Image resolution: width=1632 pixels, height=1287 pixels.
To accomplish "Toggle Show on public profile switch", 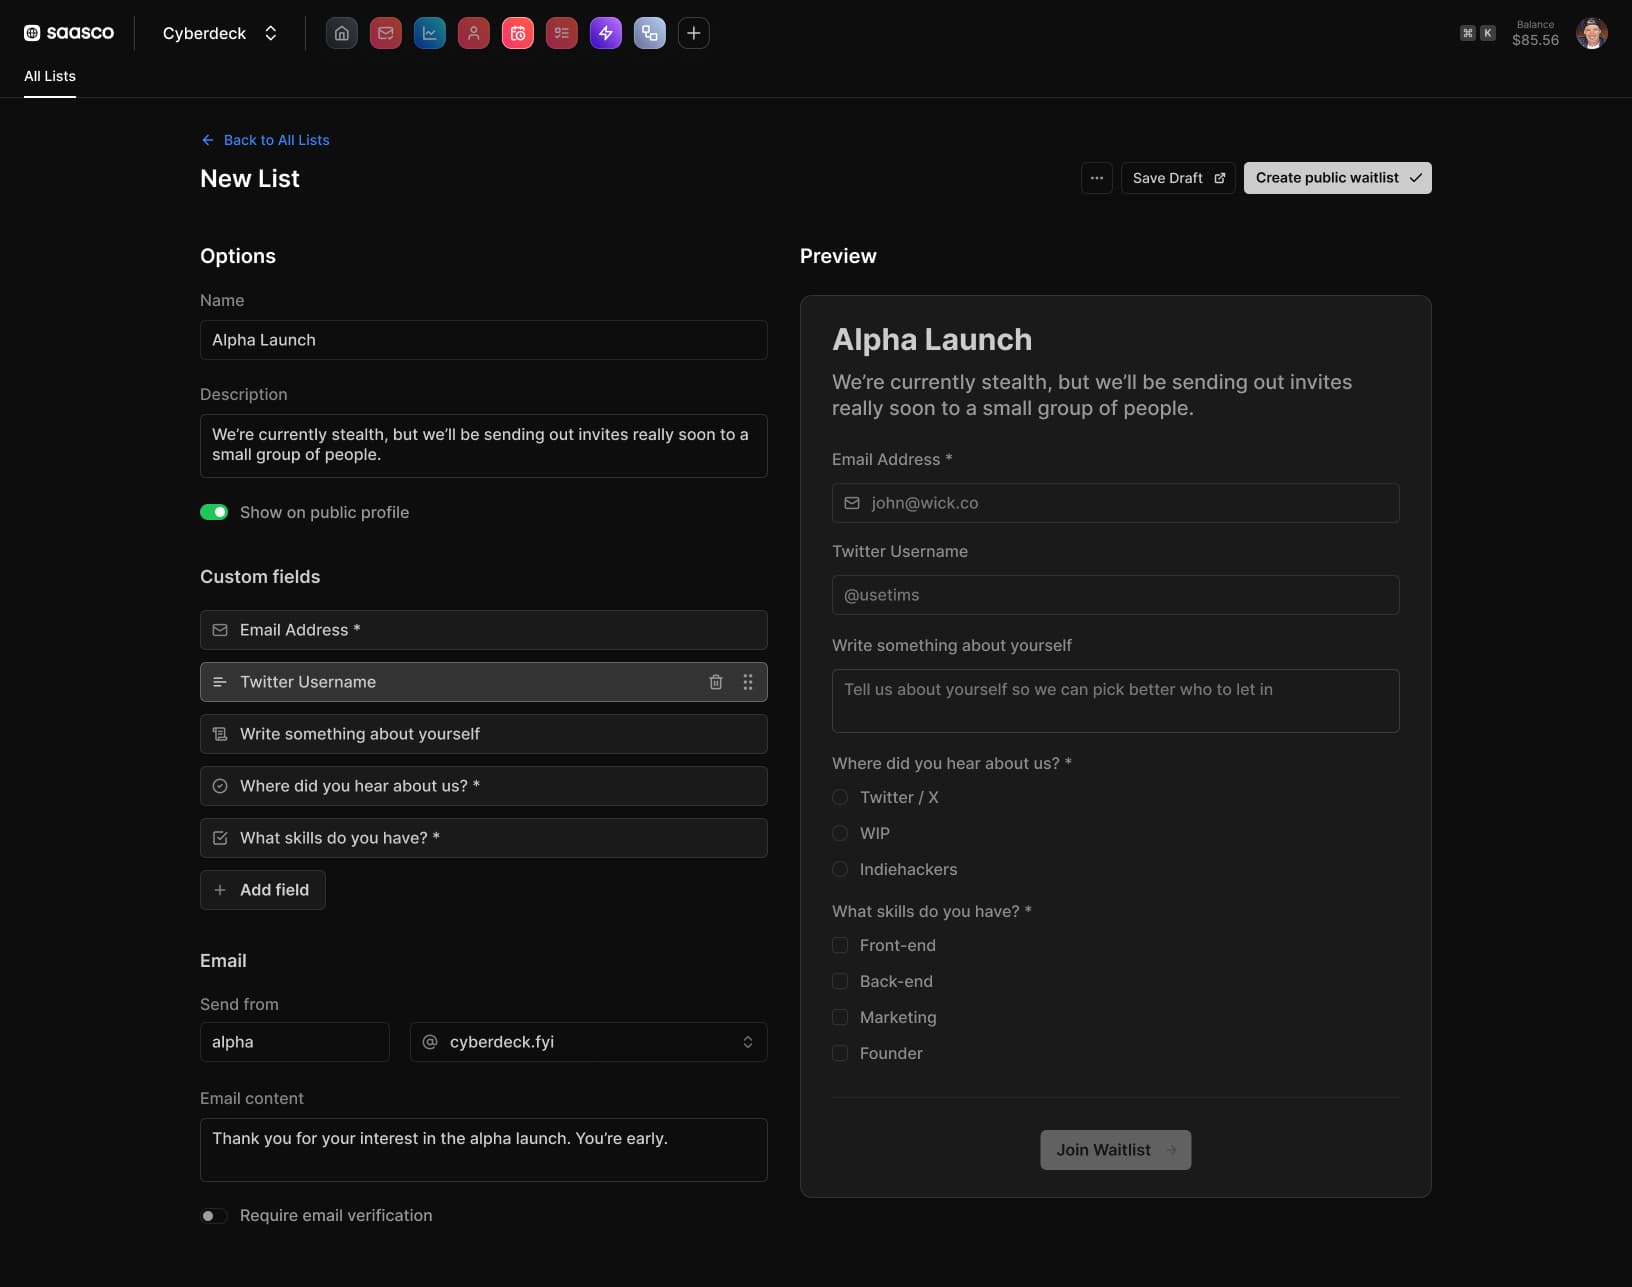I will (214, 512).
